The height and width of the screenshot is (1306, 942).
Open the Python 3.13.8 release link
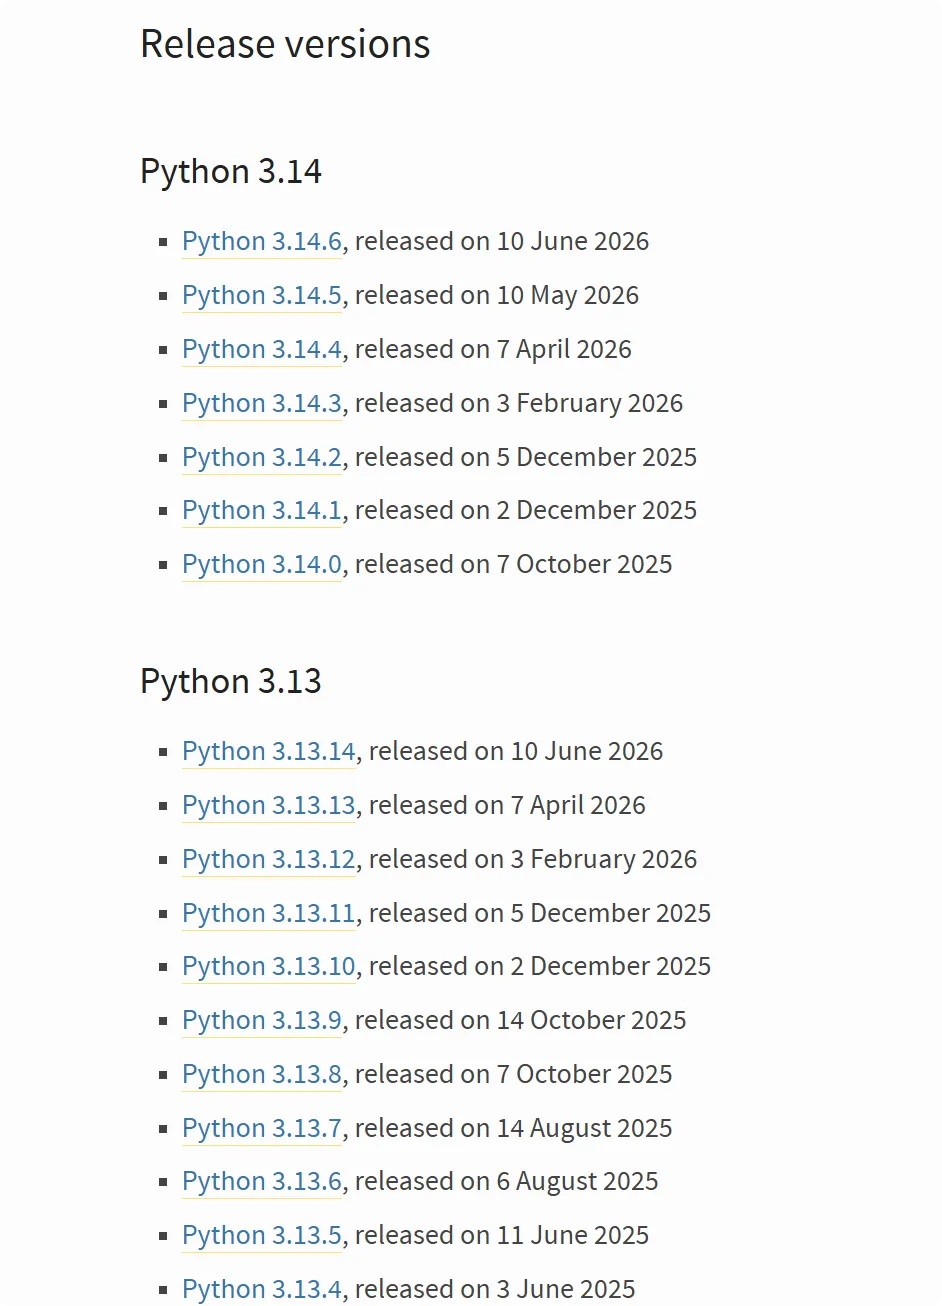tap(262, 1075)
